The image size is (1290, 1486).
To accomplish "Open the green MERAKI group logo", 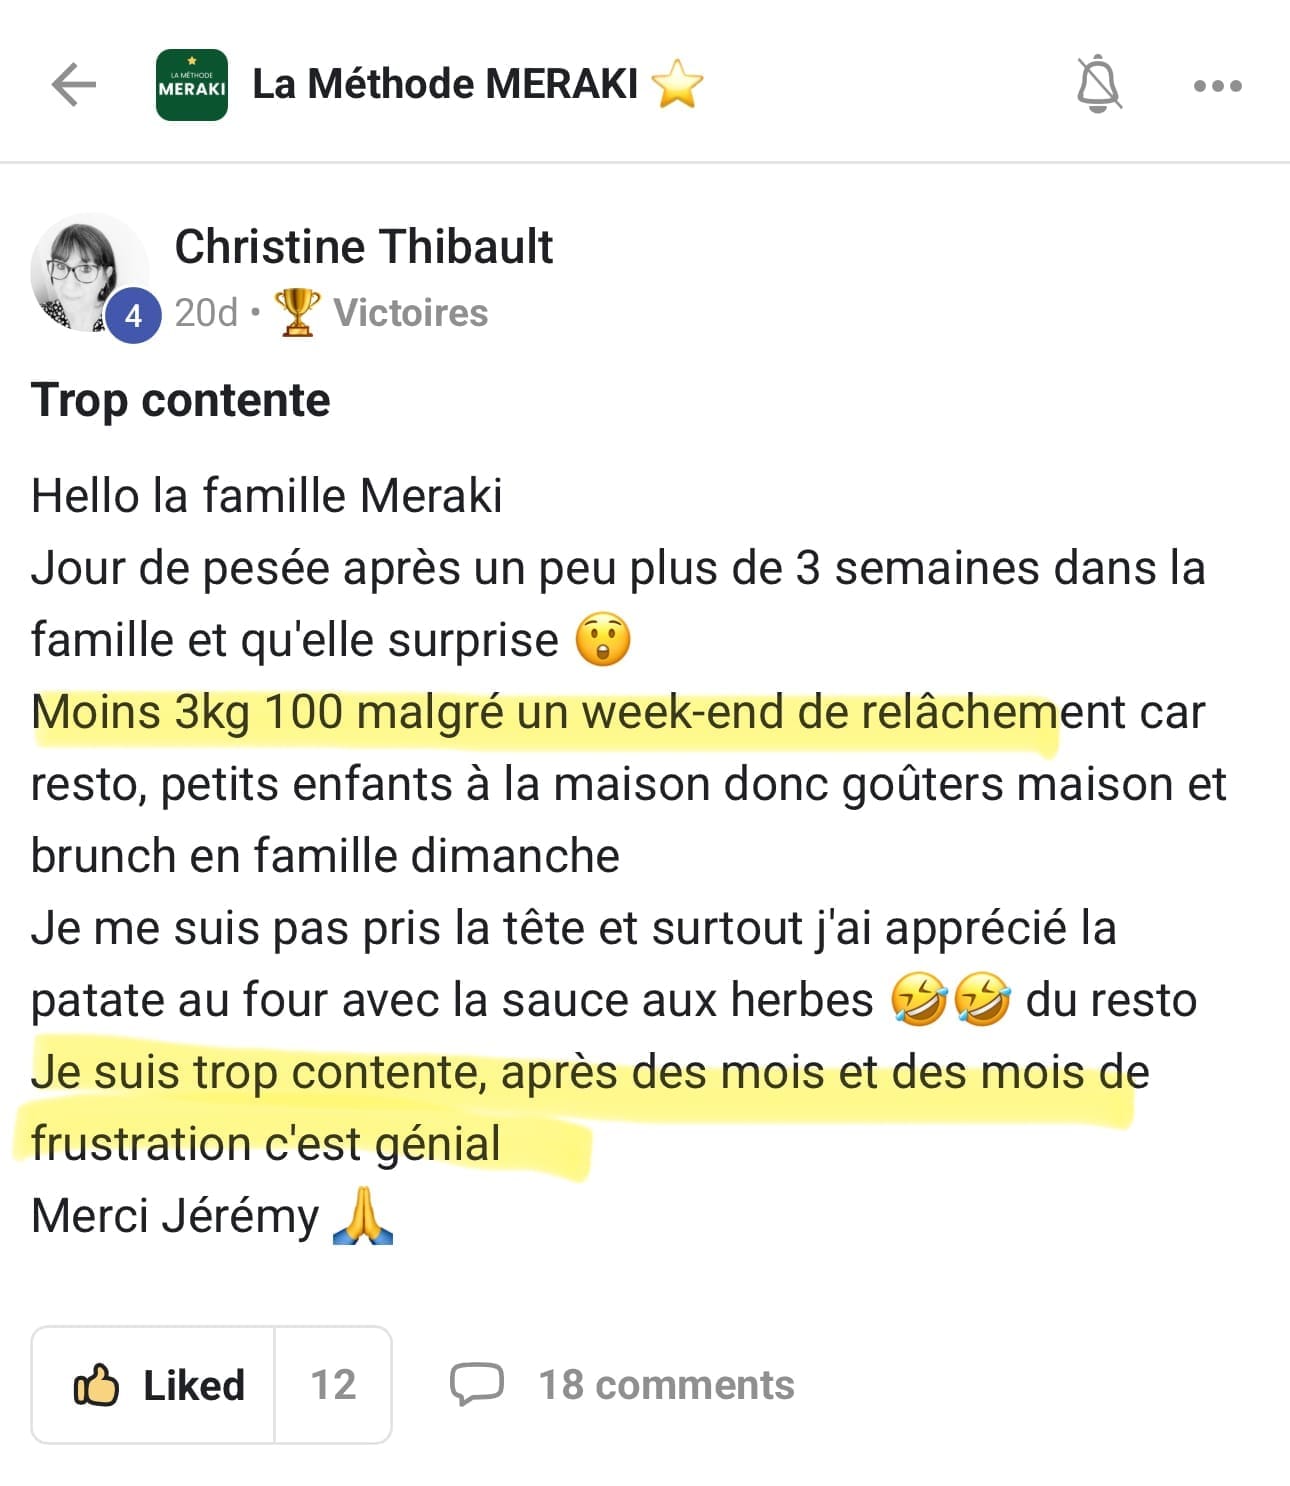I will pyautogui.click(x=192, y=85).
